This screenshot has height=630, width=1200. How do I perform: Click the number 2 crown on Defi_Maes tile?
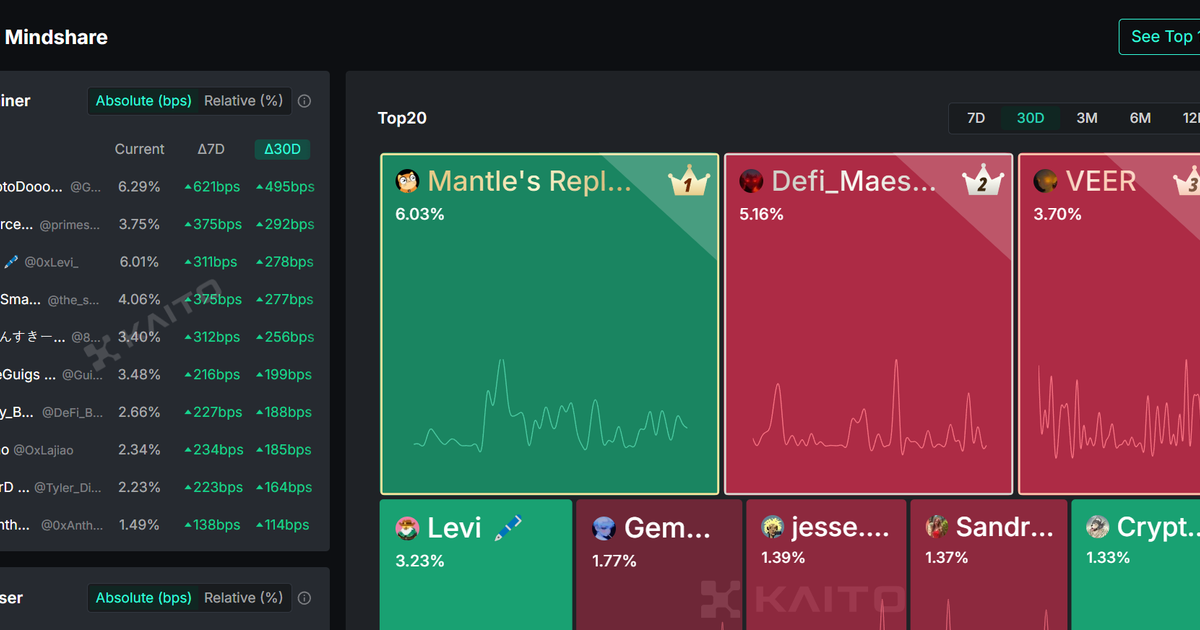(982, 181)
